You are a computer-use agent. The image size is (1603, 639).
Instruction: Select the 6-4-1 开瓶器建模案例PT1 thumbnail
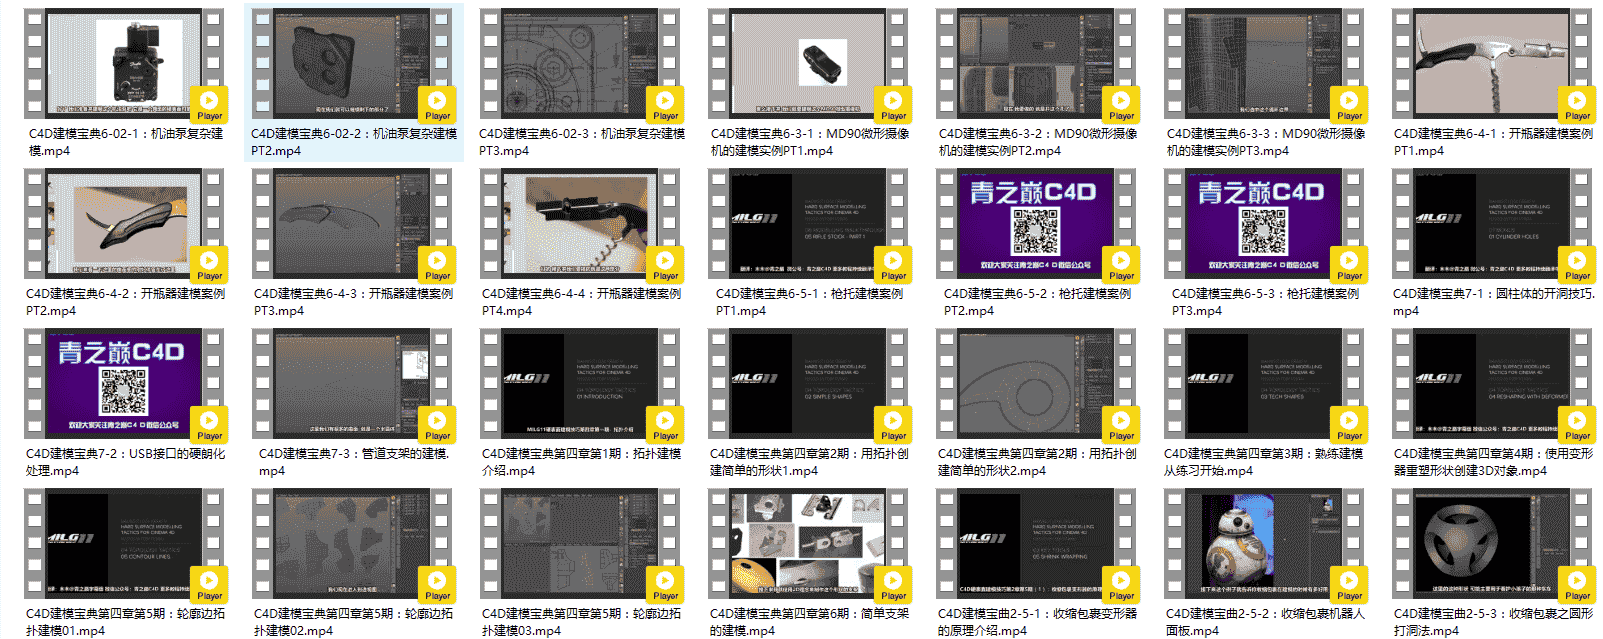coord(1494,64)
